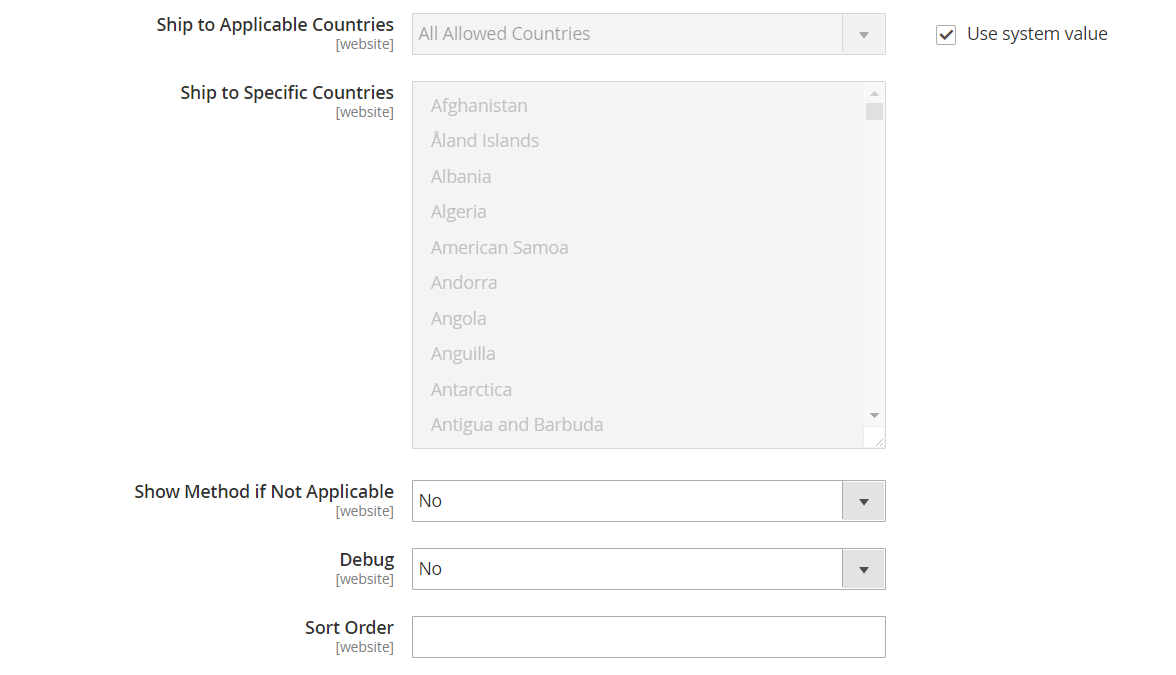Select Angola in the countries list

click(459, 319)
